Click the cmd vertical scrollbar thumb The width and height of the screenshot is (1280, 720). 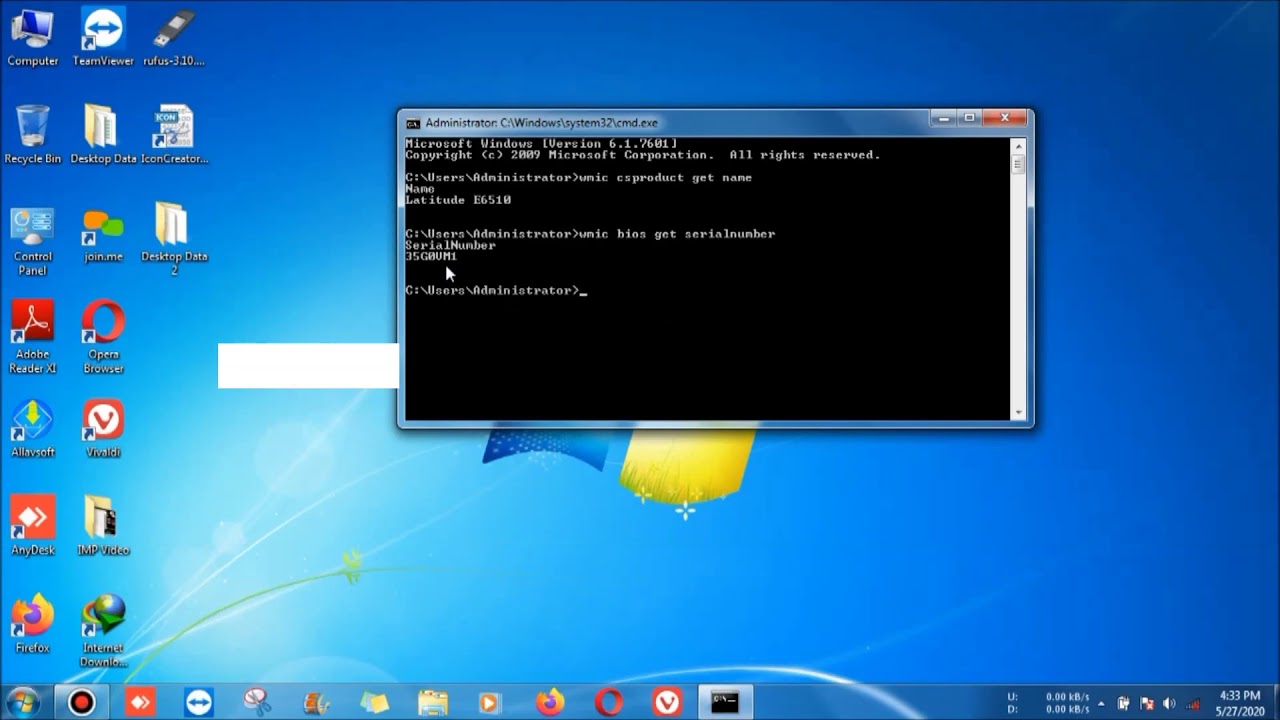coord(1019,165)
